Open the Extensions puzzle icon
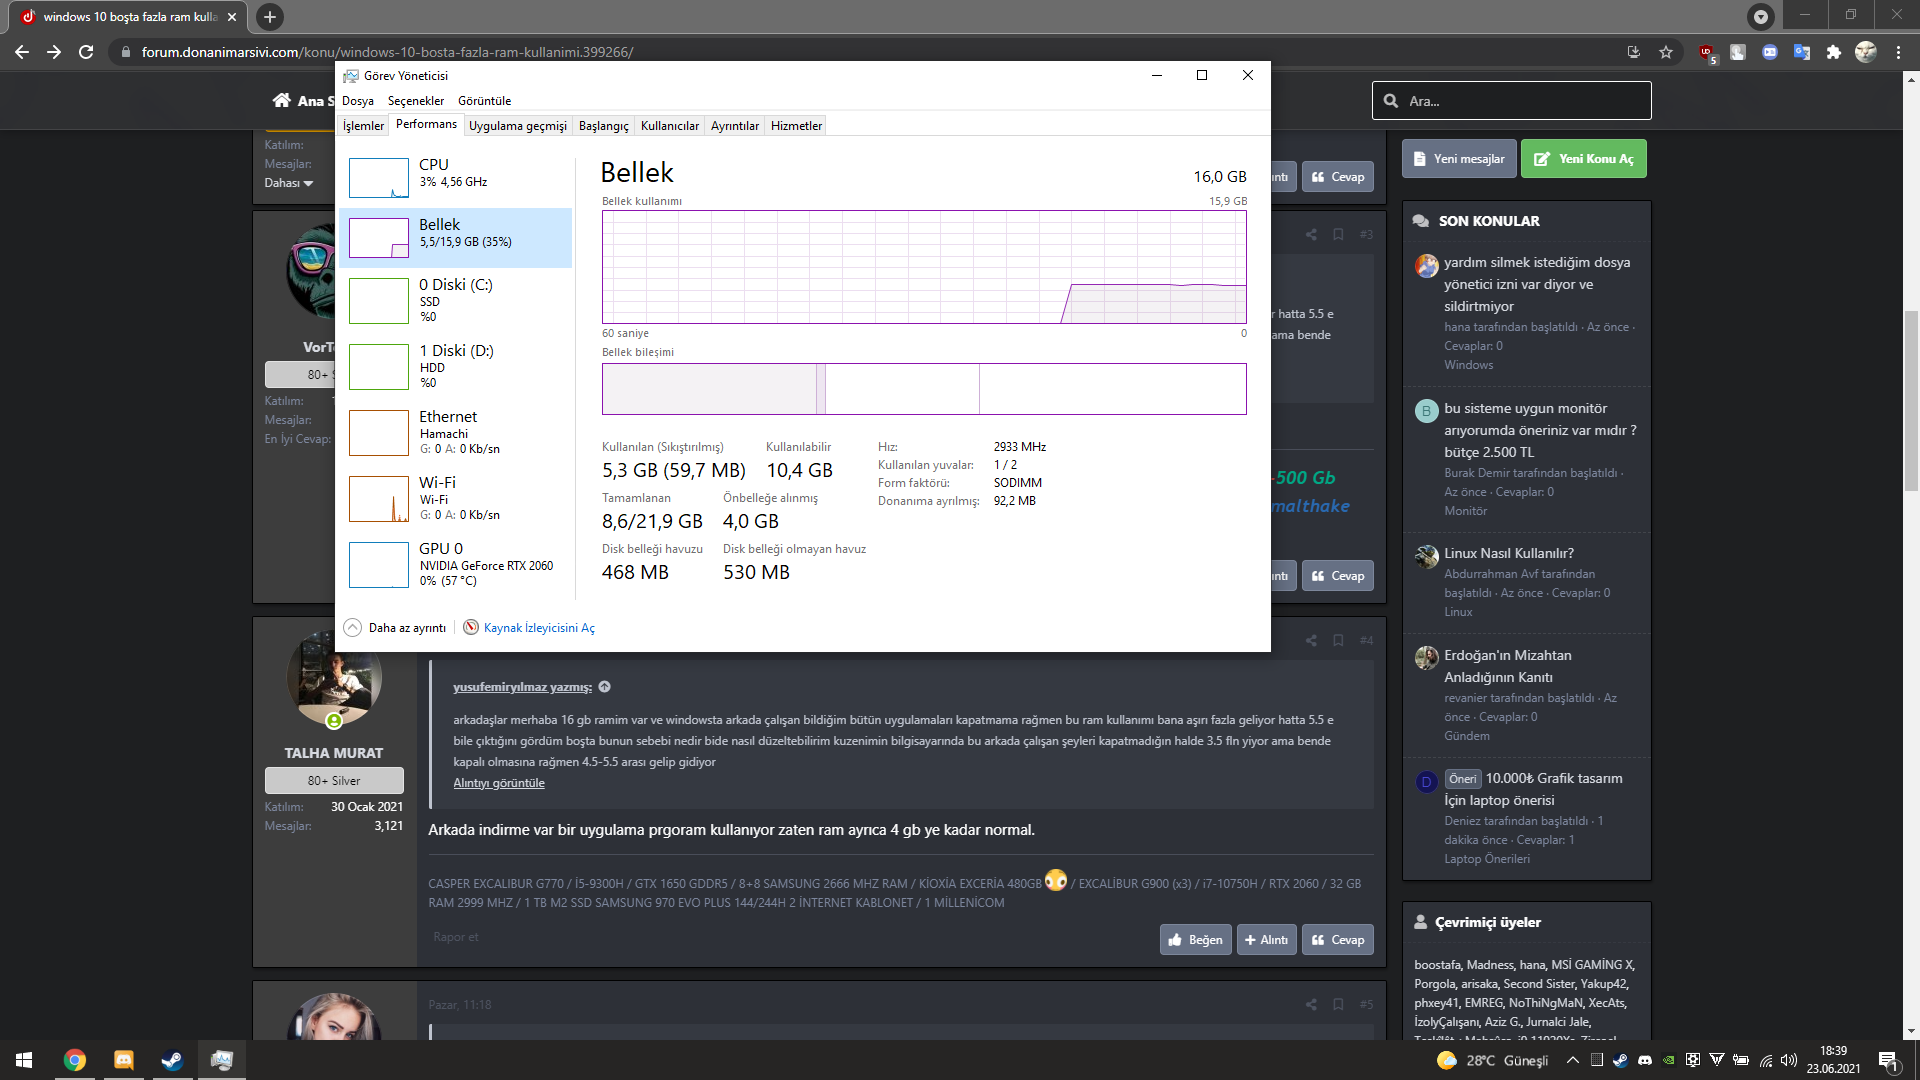Image resolution: width=1920 pixels, height=1080 pixels. click(1834, 52)
